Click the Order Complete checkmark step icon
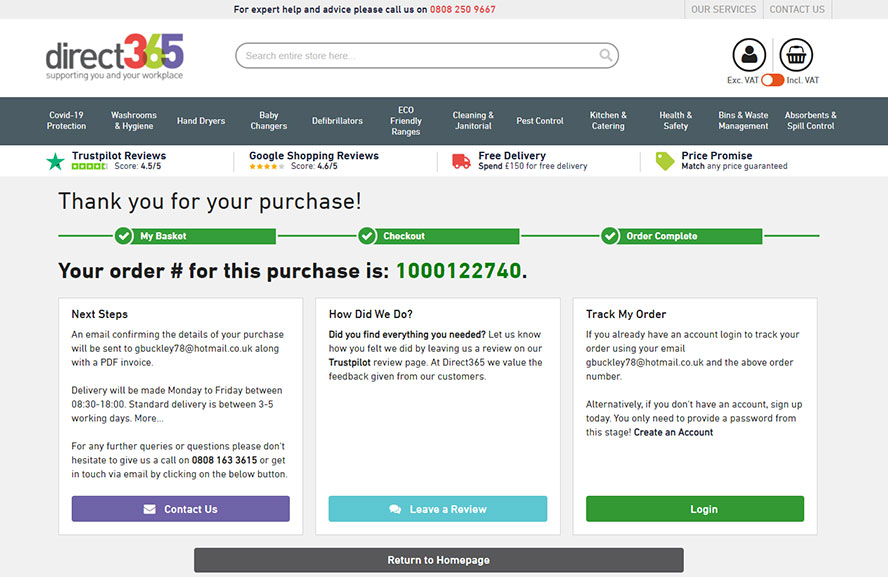888x577 pixels. click(610, 236)
